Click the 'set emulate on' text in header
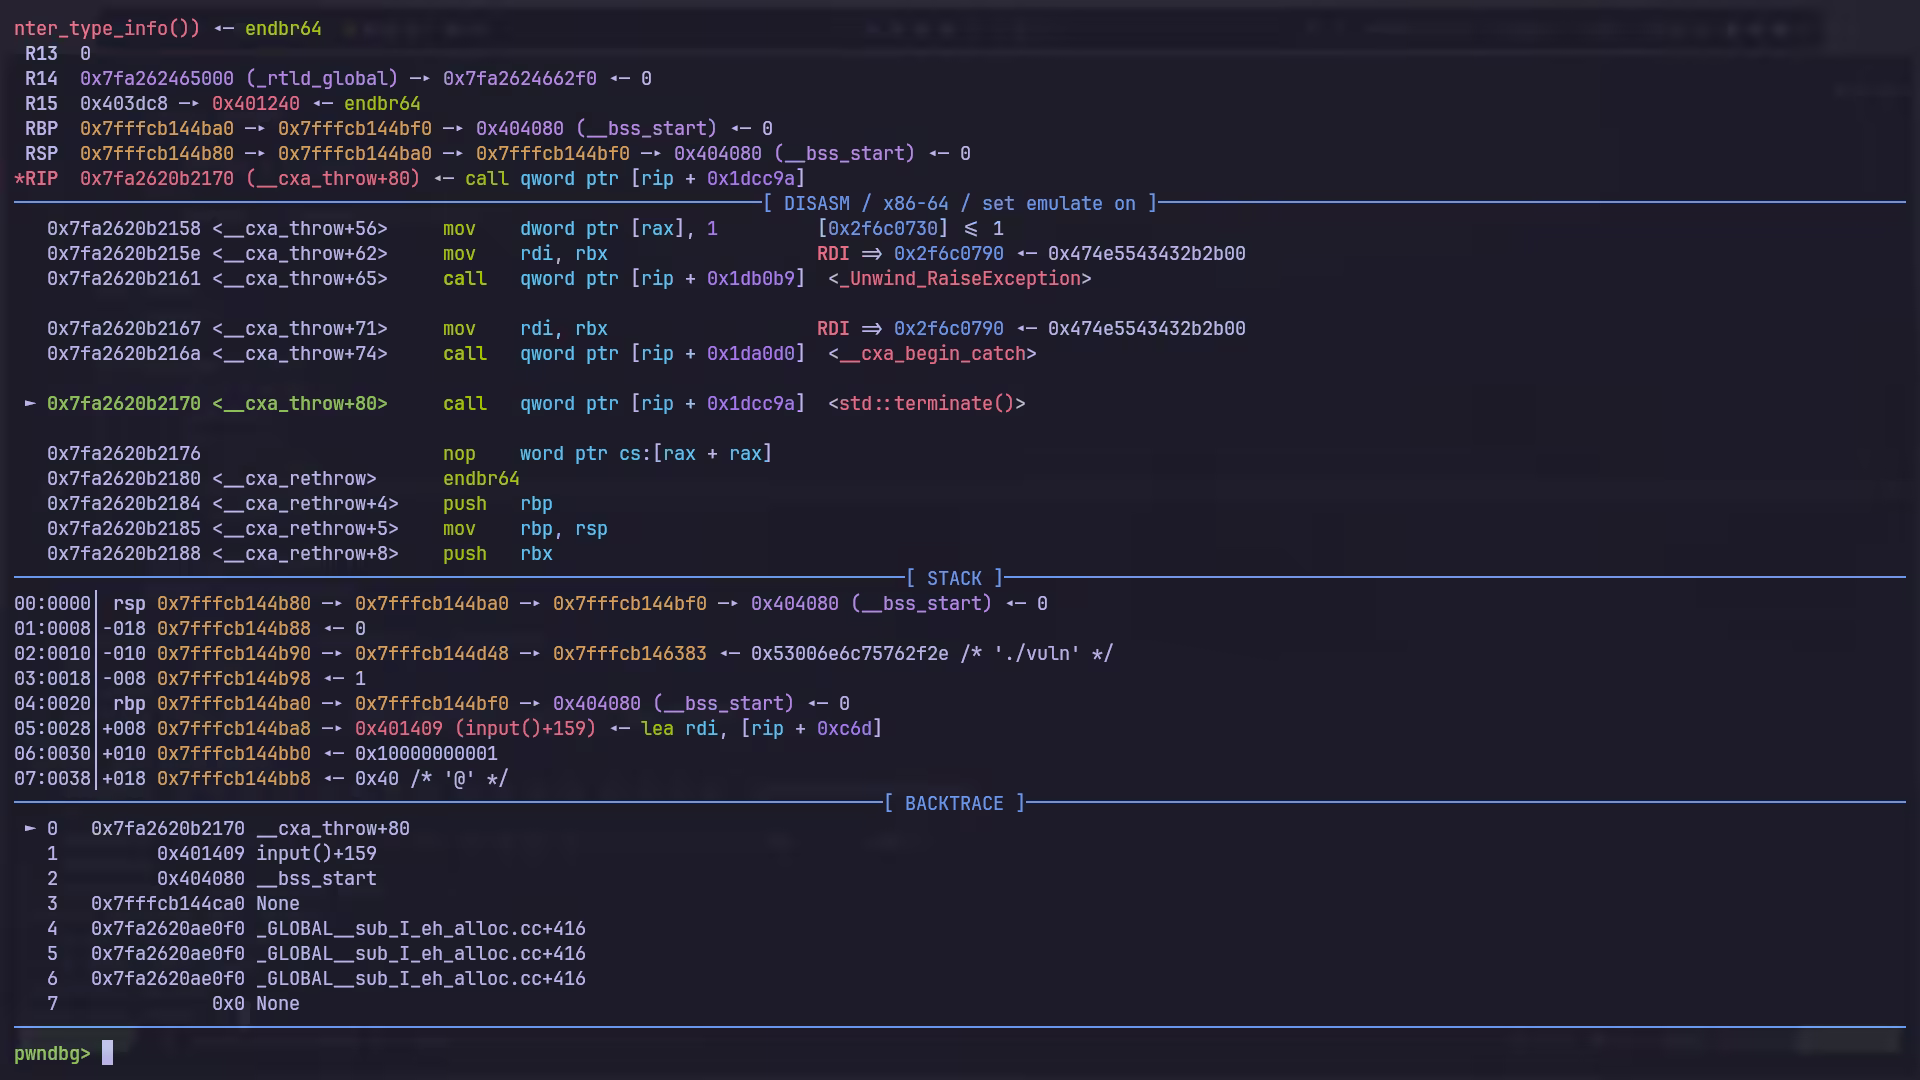Screen dimensions: 1920x1080 pos(1059,204)
